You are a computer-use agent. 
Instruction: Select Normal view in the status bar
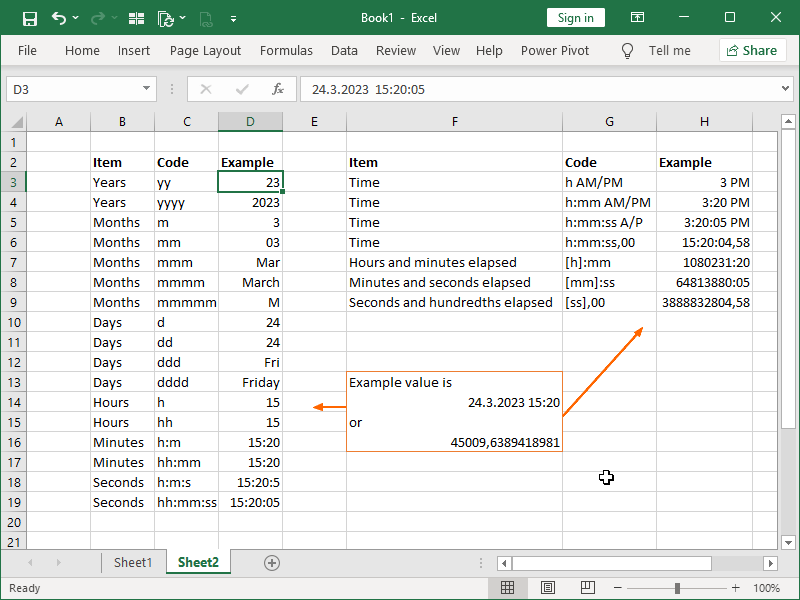click(508, 588)
